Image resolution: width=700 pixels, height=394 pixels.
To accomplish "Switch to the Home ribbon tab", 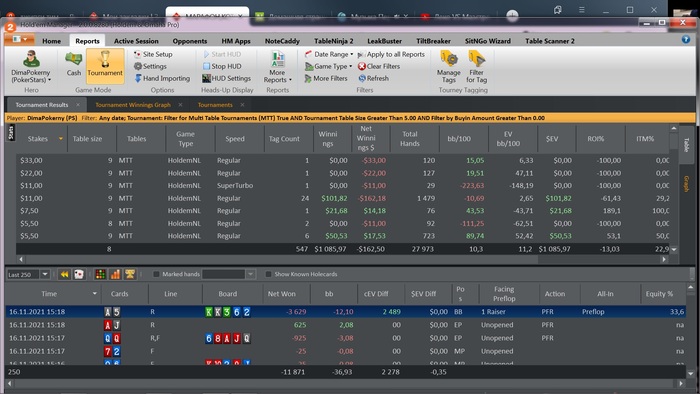I will click(51, 41).
